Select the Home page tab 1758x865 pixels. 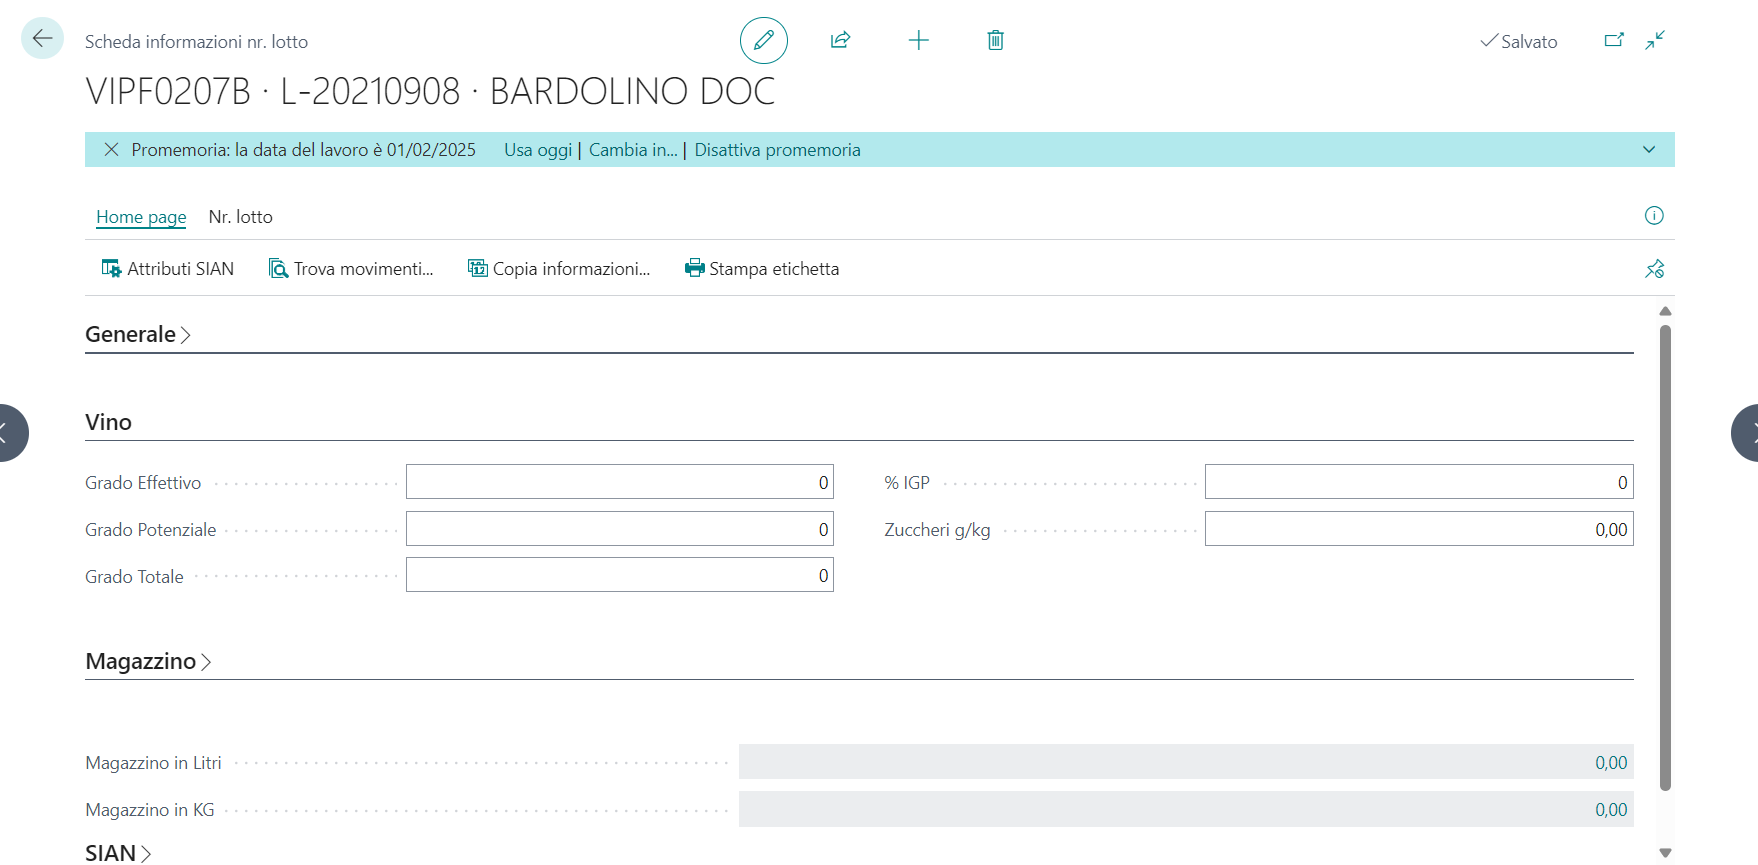coord(141,217)
